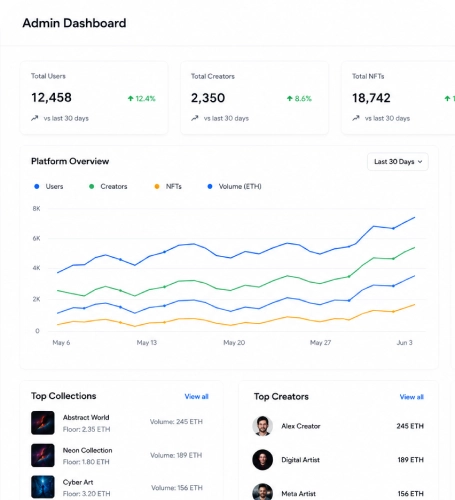Image resolution: width=455 pixels, height=500 pixels.
Task: Click the Cyber Art collection name
Action: pyautogui.click(x=78, y=482)
